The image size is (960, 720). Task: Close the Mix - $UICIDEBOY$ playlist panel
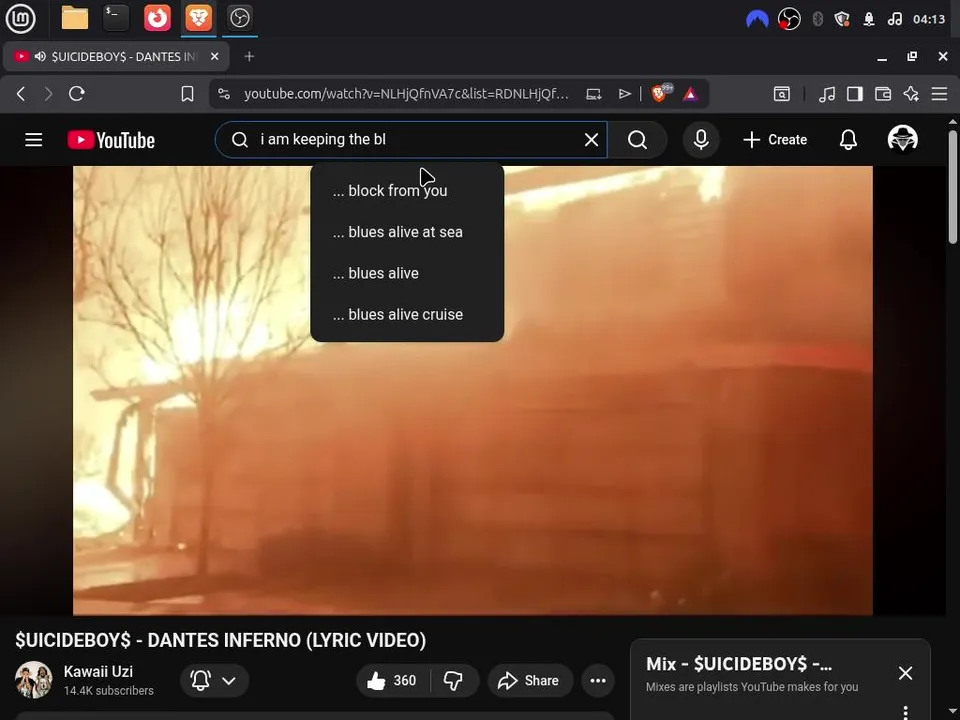pos(906,673)
